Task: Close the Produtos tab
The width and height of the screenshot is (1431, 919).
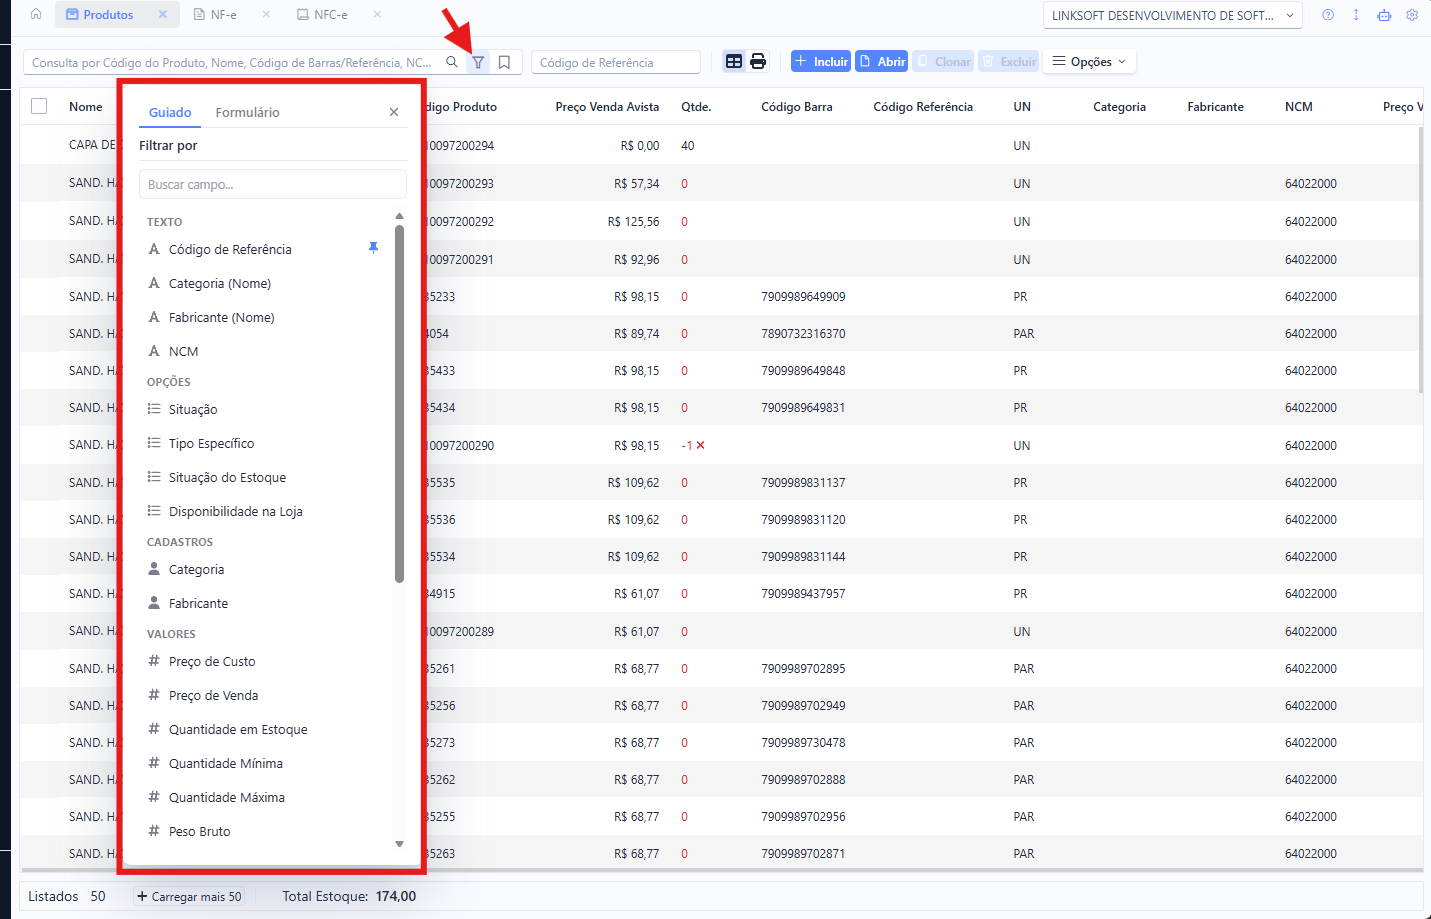Action: pos(163,14)
